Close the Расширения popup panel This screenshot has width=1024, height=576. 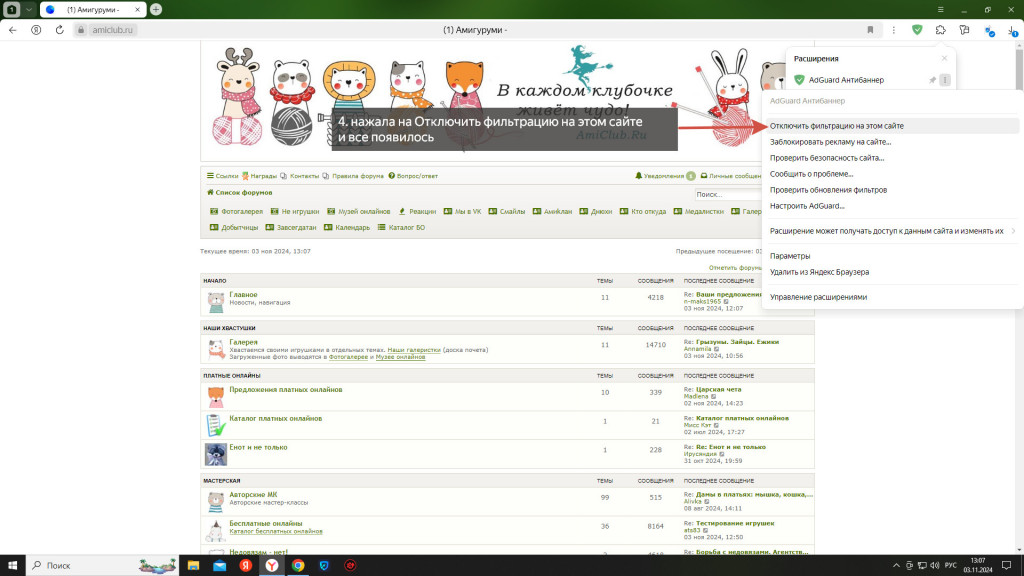click(x=944, y=59)
